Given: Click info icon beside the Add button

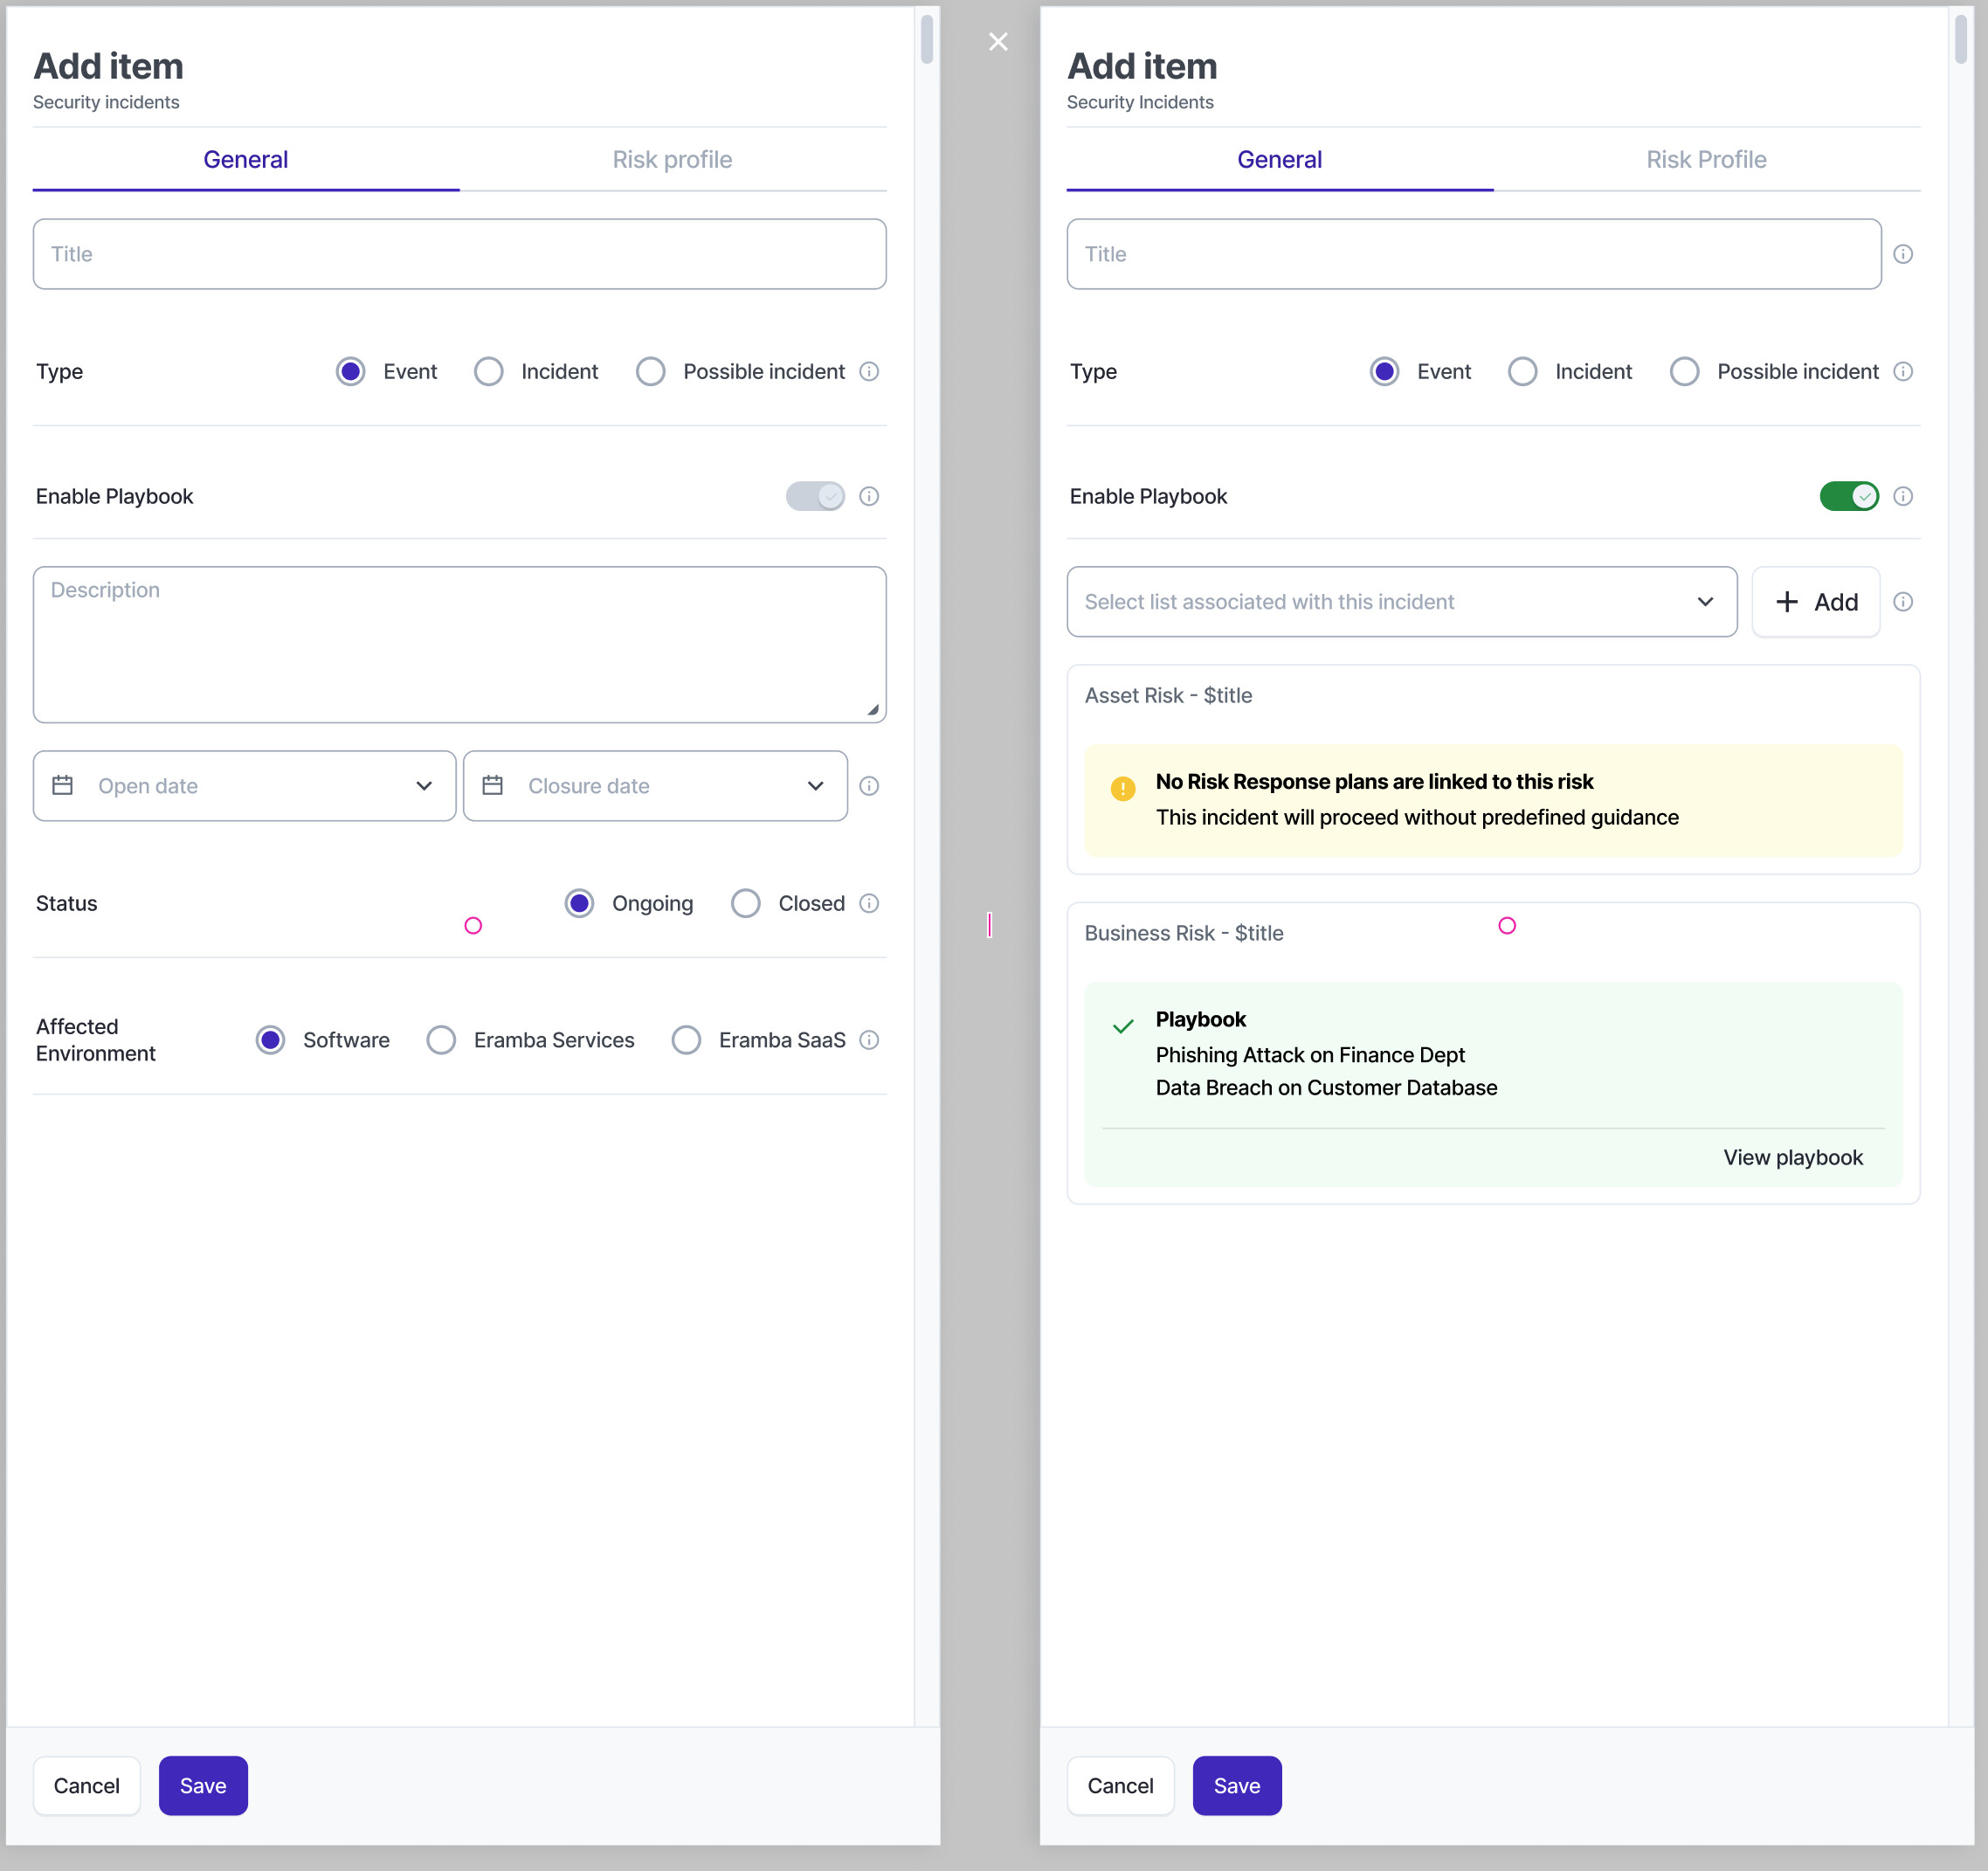Looking at the screenshot, I should [x=1903, y=602].
